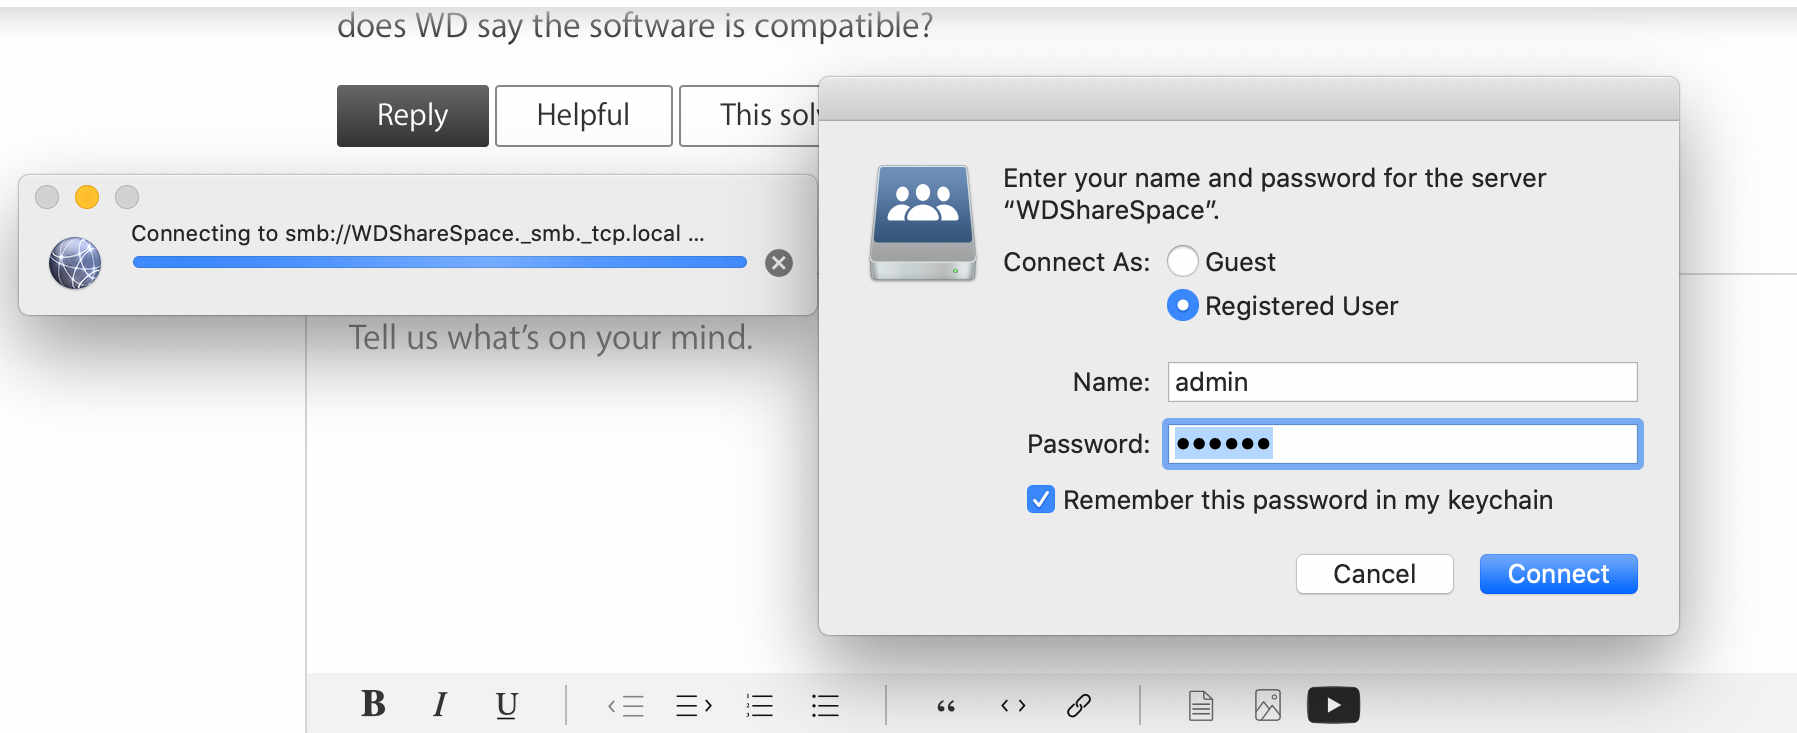Viewport: 1797px width, 733px height.
Task: Insert a numbered list in the editor
Action: (x=760, y=706)
